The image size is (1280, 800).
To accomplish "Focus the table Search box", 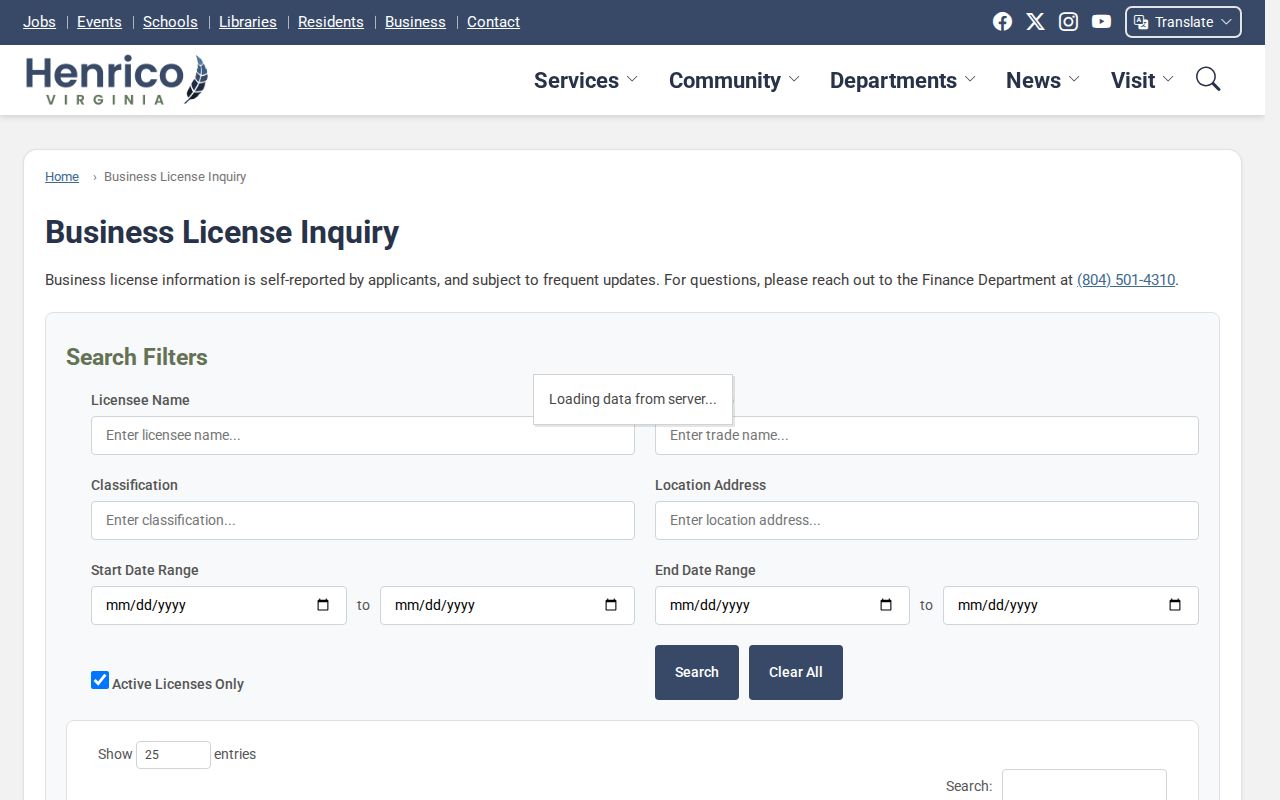I will click(1084, 785).
